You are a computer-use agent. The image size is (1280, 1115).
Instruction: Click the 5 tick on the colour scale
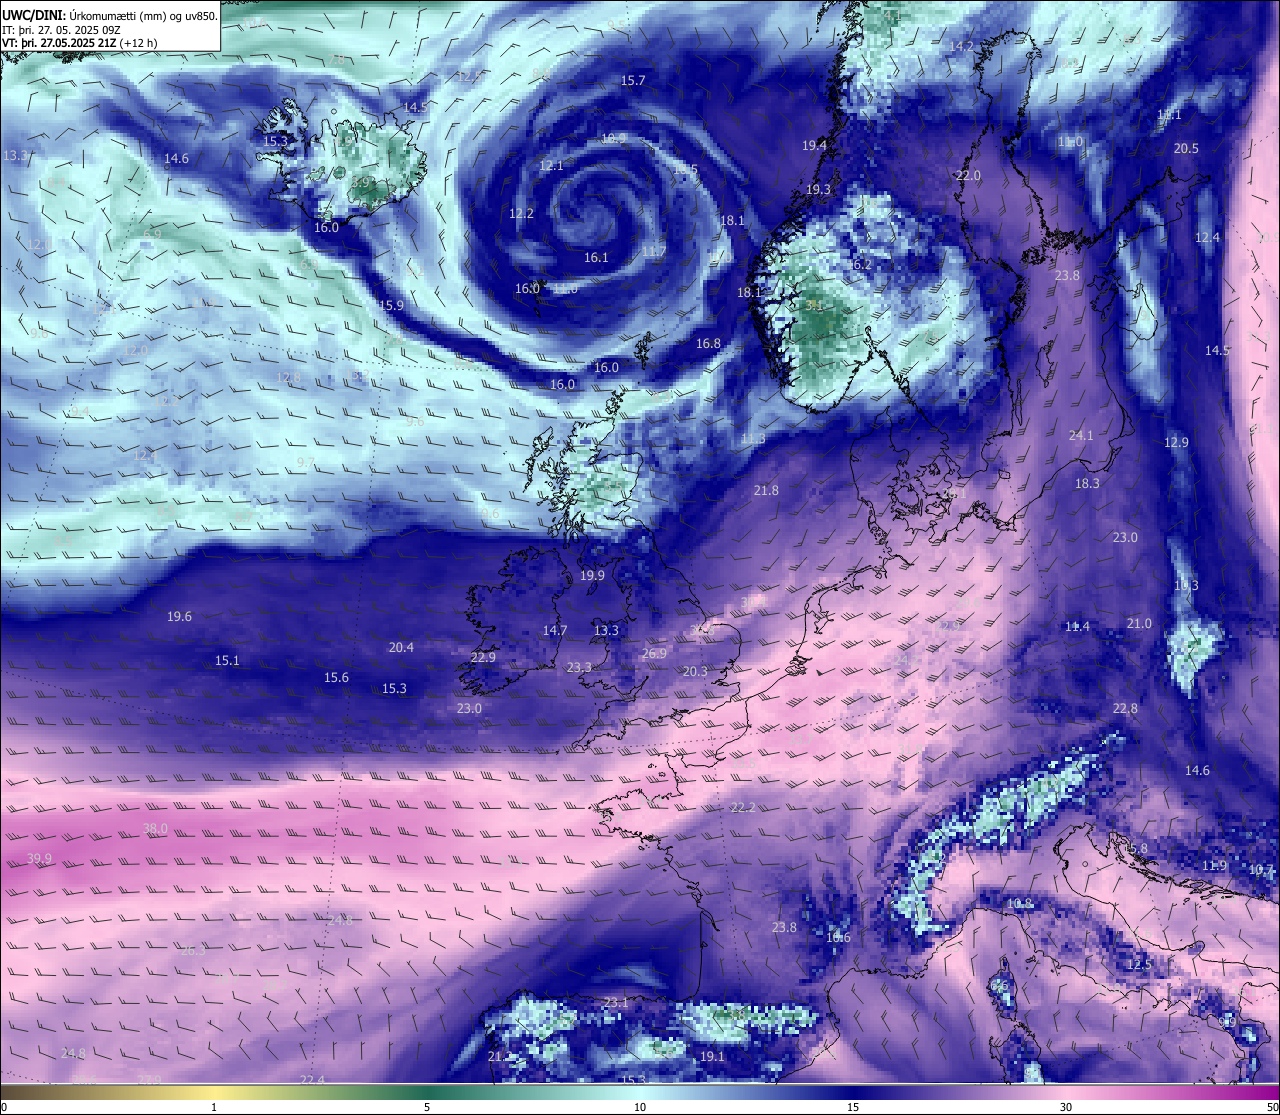[427, 1107]
